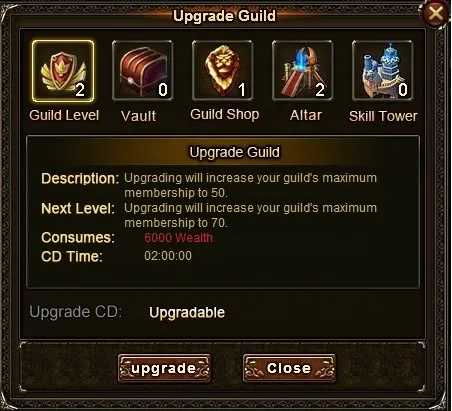Image resolution: width=452 pixels, height=411 pixels.
Task: Click the Close button at bottom
Action: point(289,368)
